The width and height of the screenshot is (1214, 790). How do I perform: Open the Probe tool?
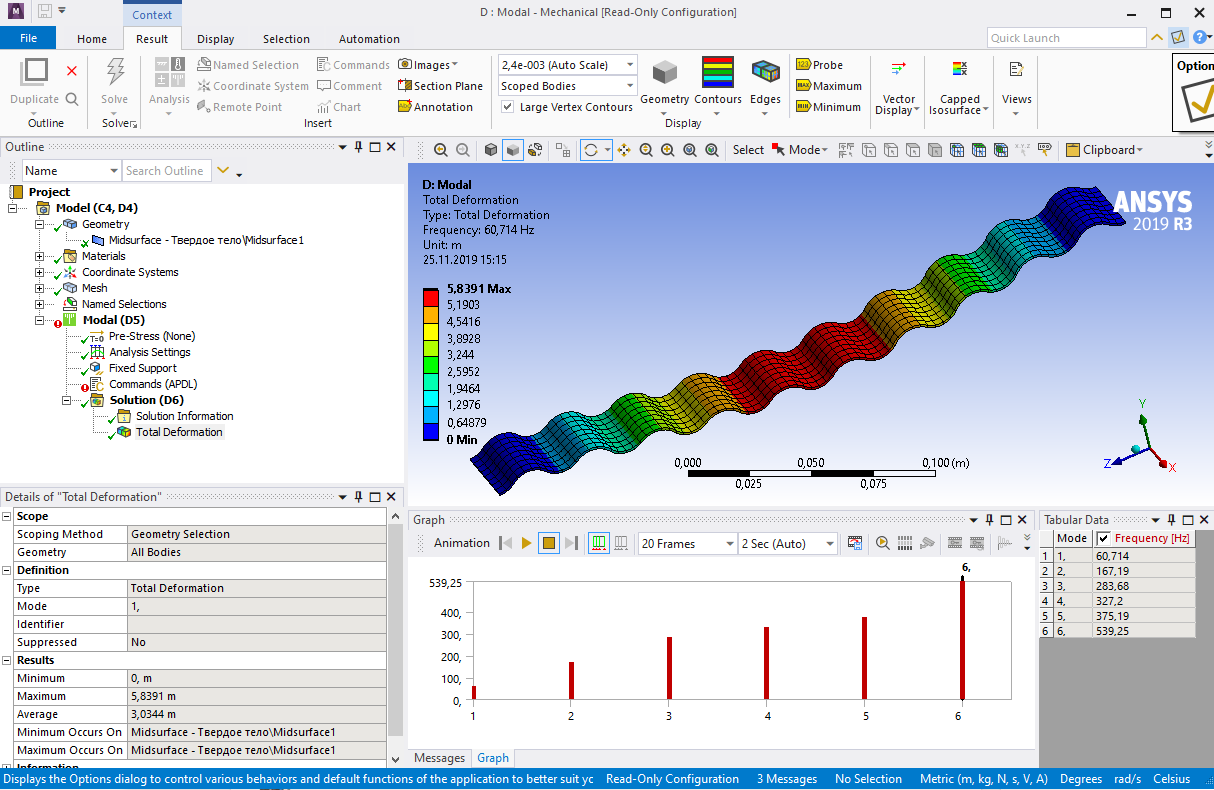click(x=824, y=64)
